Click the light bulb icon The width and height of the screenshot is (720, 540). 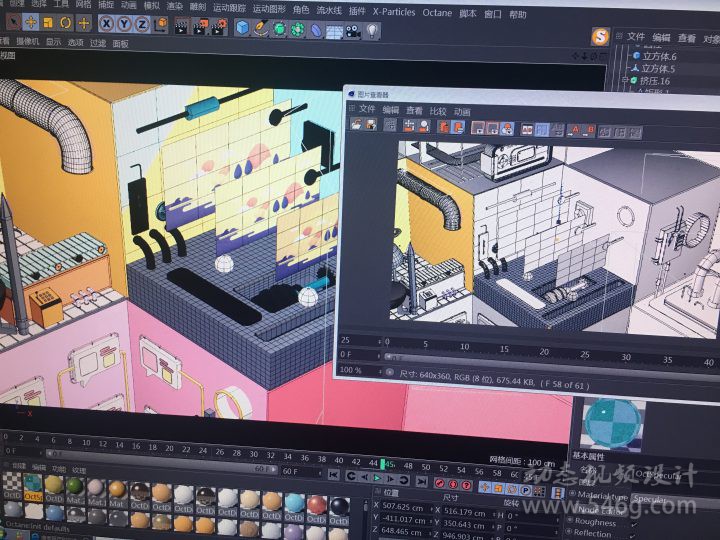(373, 31)
